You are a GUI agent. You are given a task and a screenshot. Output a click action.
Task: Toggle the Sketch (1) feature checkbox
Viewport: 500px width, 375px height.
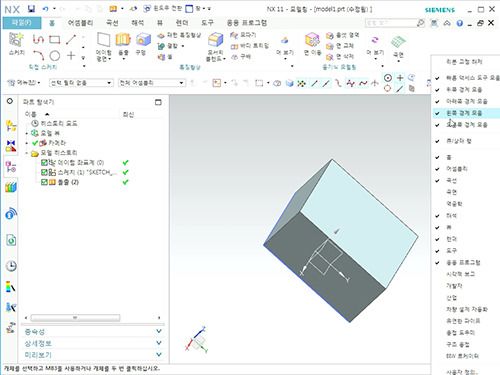point(44,172)
